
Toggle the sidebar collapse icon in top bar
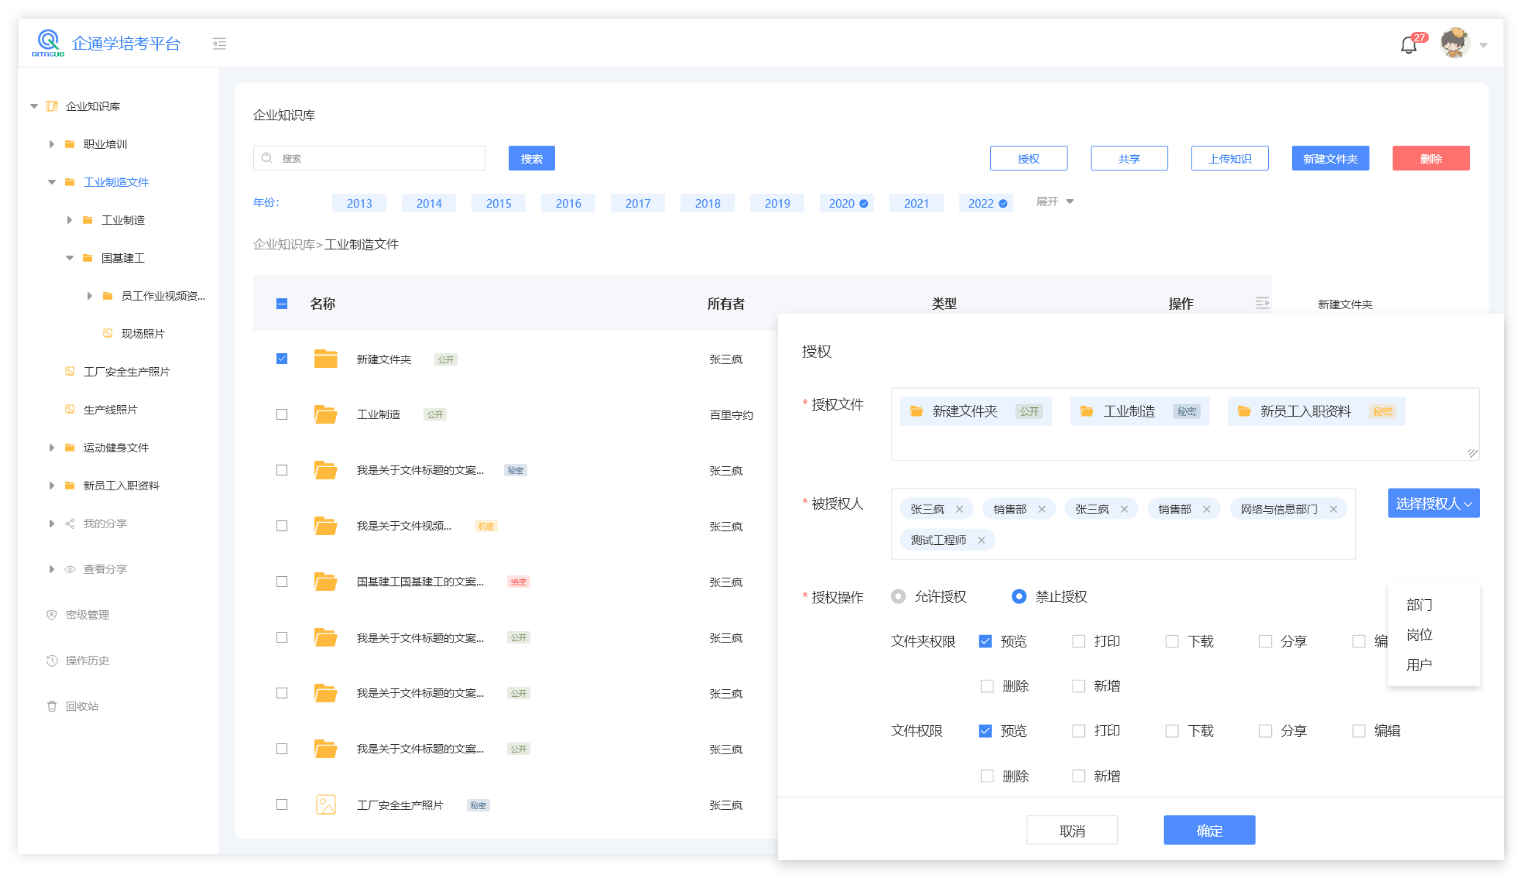click(x=219, y=43)
